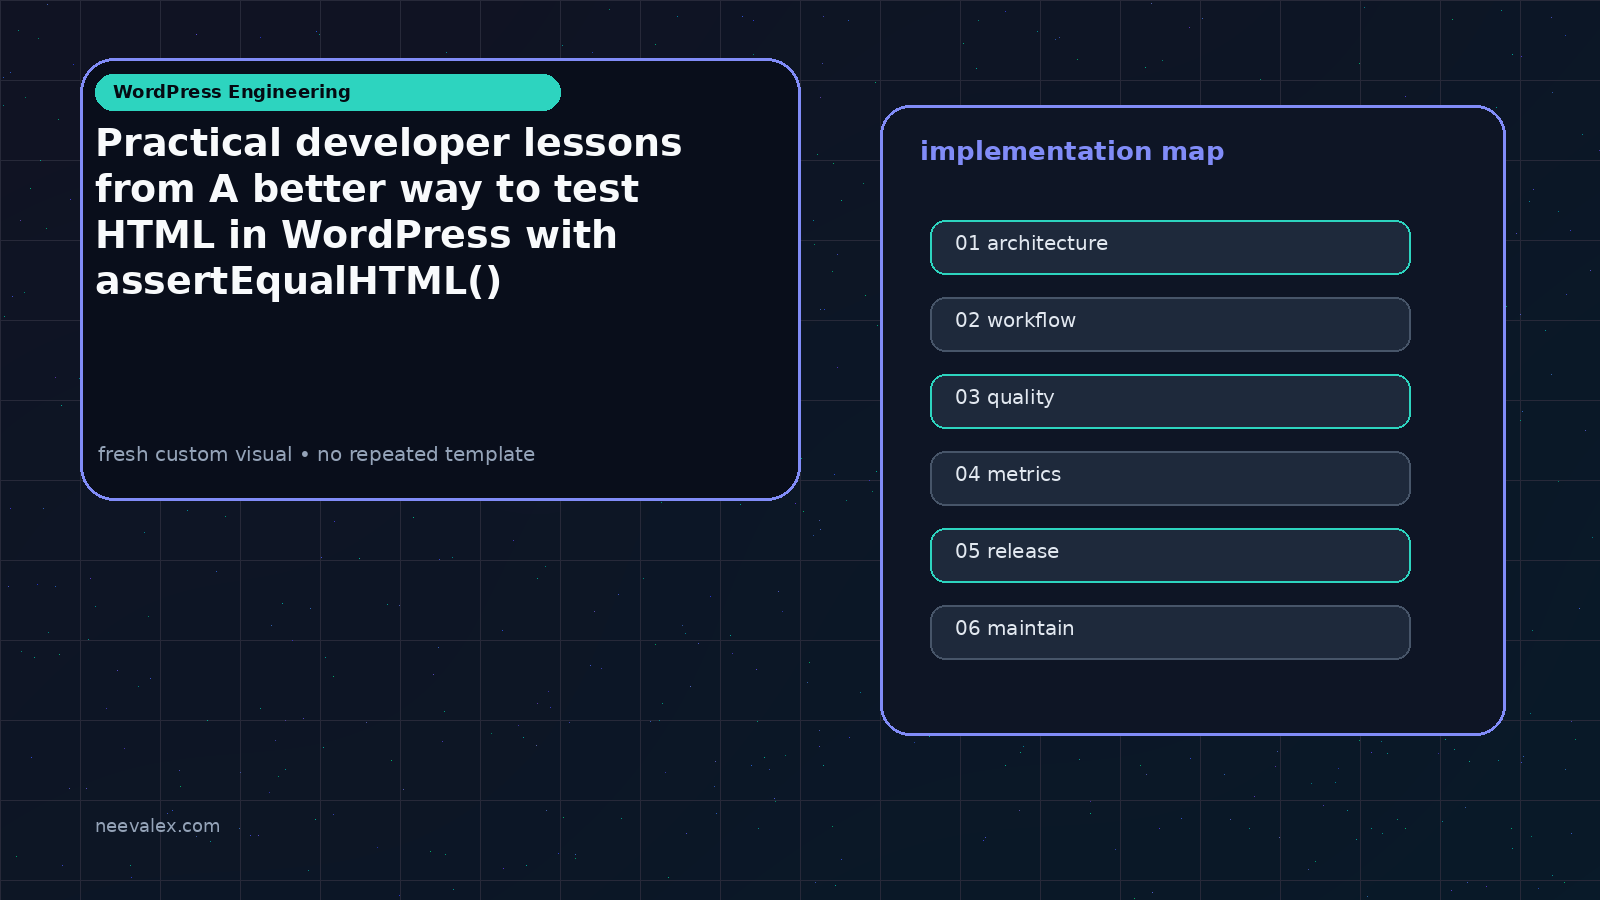Select the 02 workflow item

1170,324
